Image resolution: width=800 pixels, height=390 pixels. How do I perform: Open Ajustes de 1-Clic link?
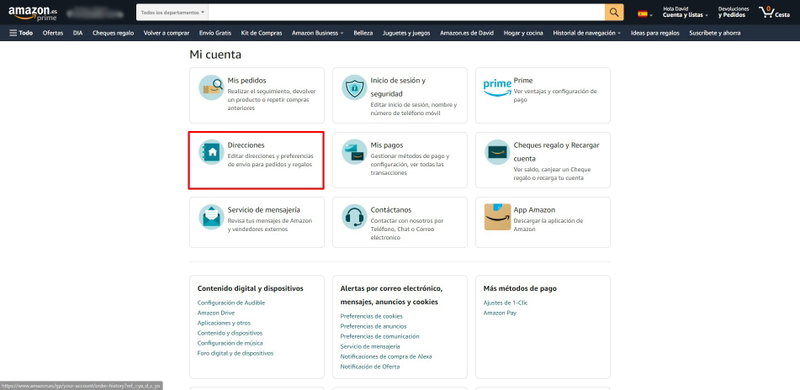[506, 303]
